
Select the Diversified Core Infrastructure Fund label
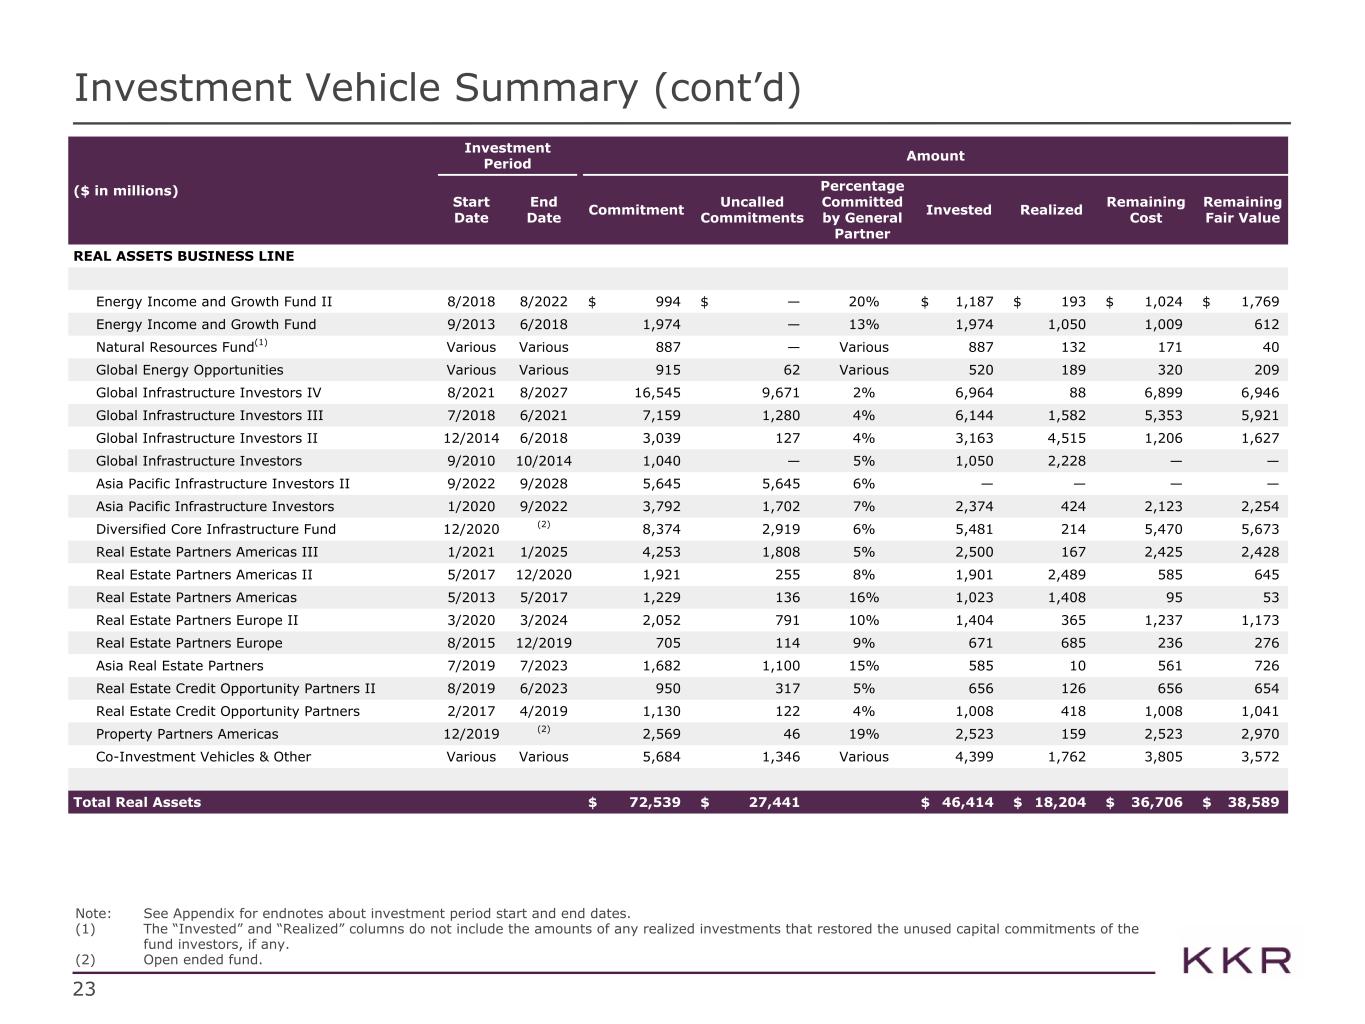(216, 529)
